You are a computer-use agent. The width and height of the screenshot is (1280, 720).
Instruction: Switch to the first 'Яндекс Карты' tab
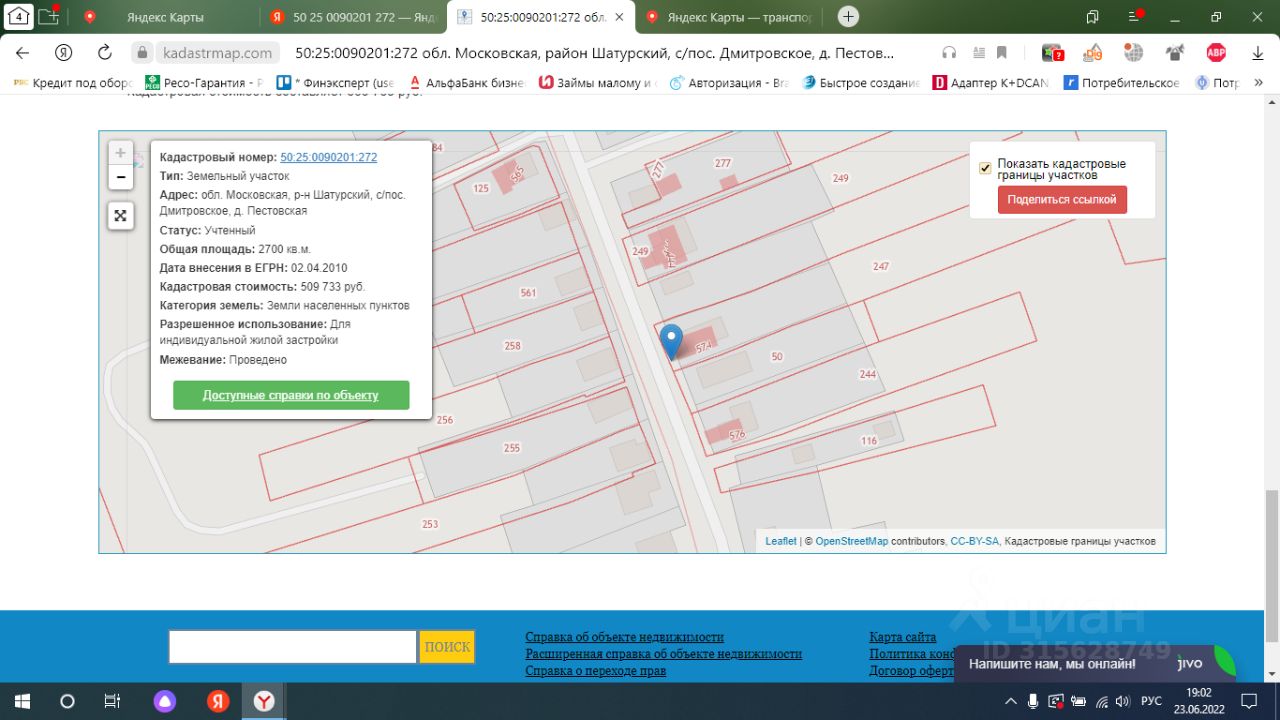(165, 17)
